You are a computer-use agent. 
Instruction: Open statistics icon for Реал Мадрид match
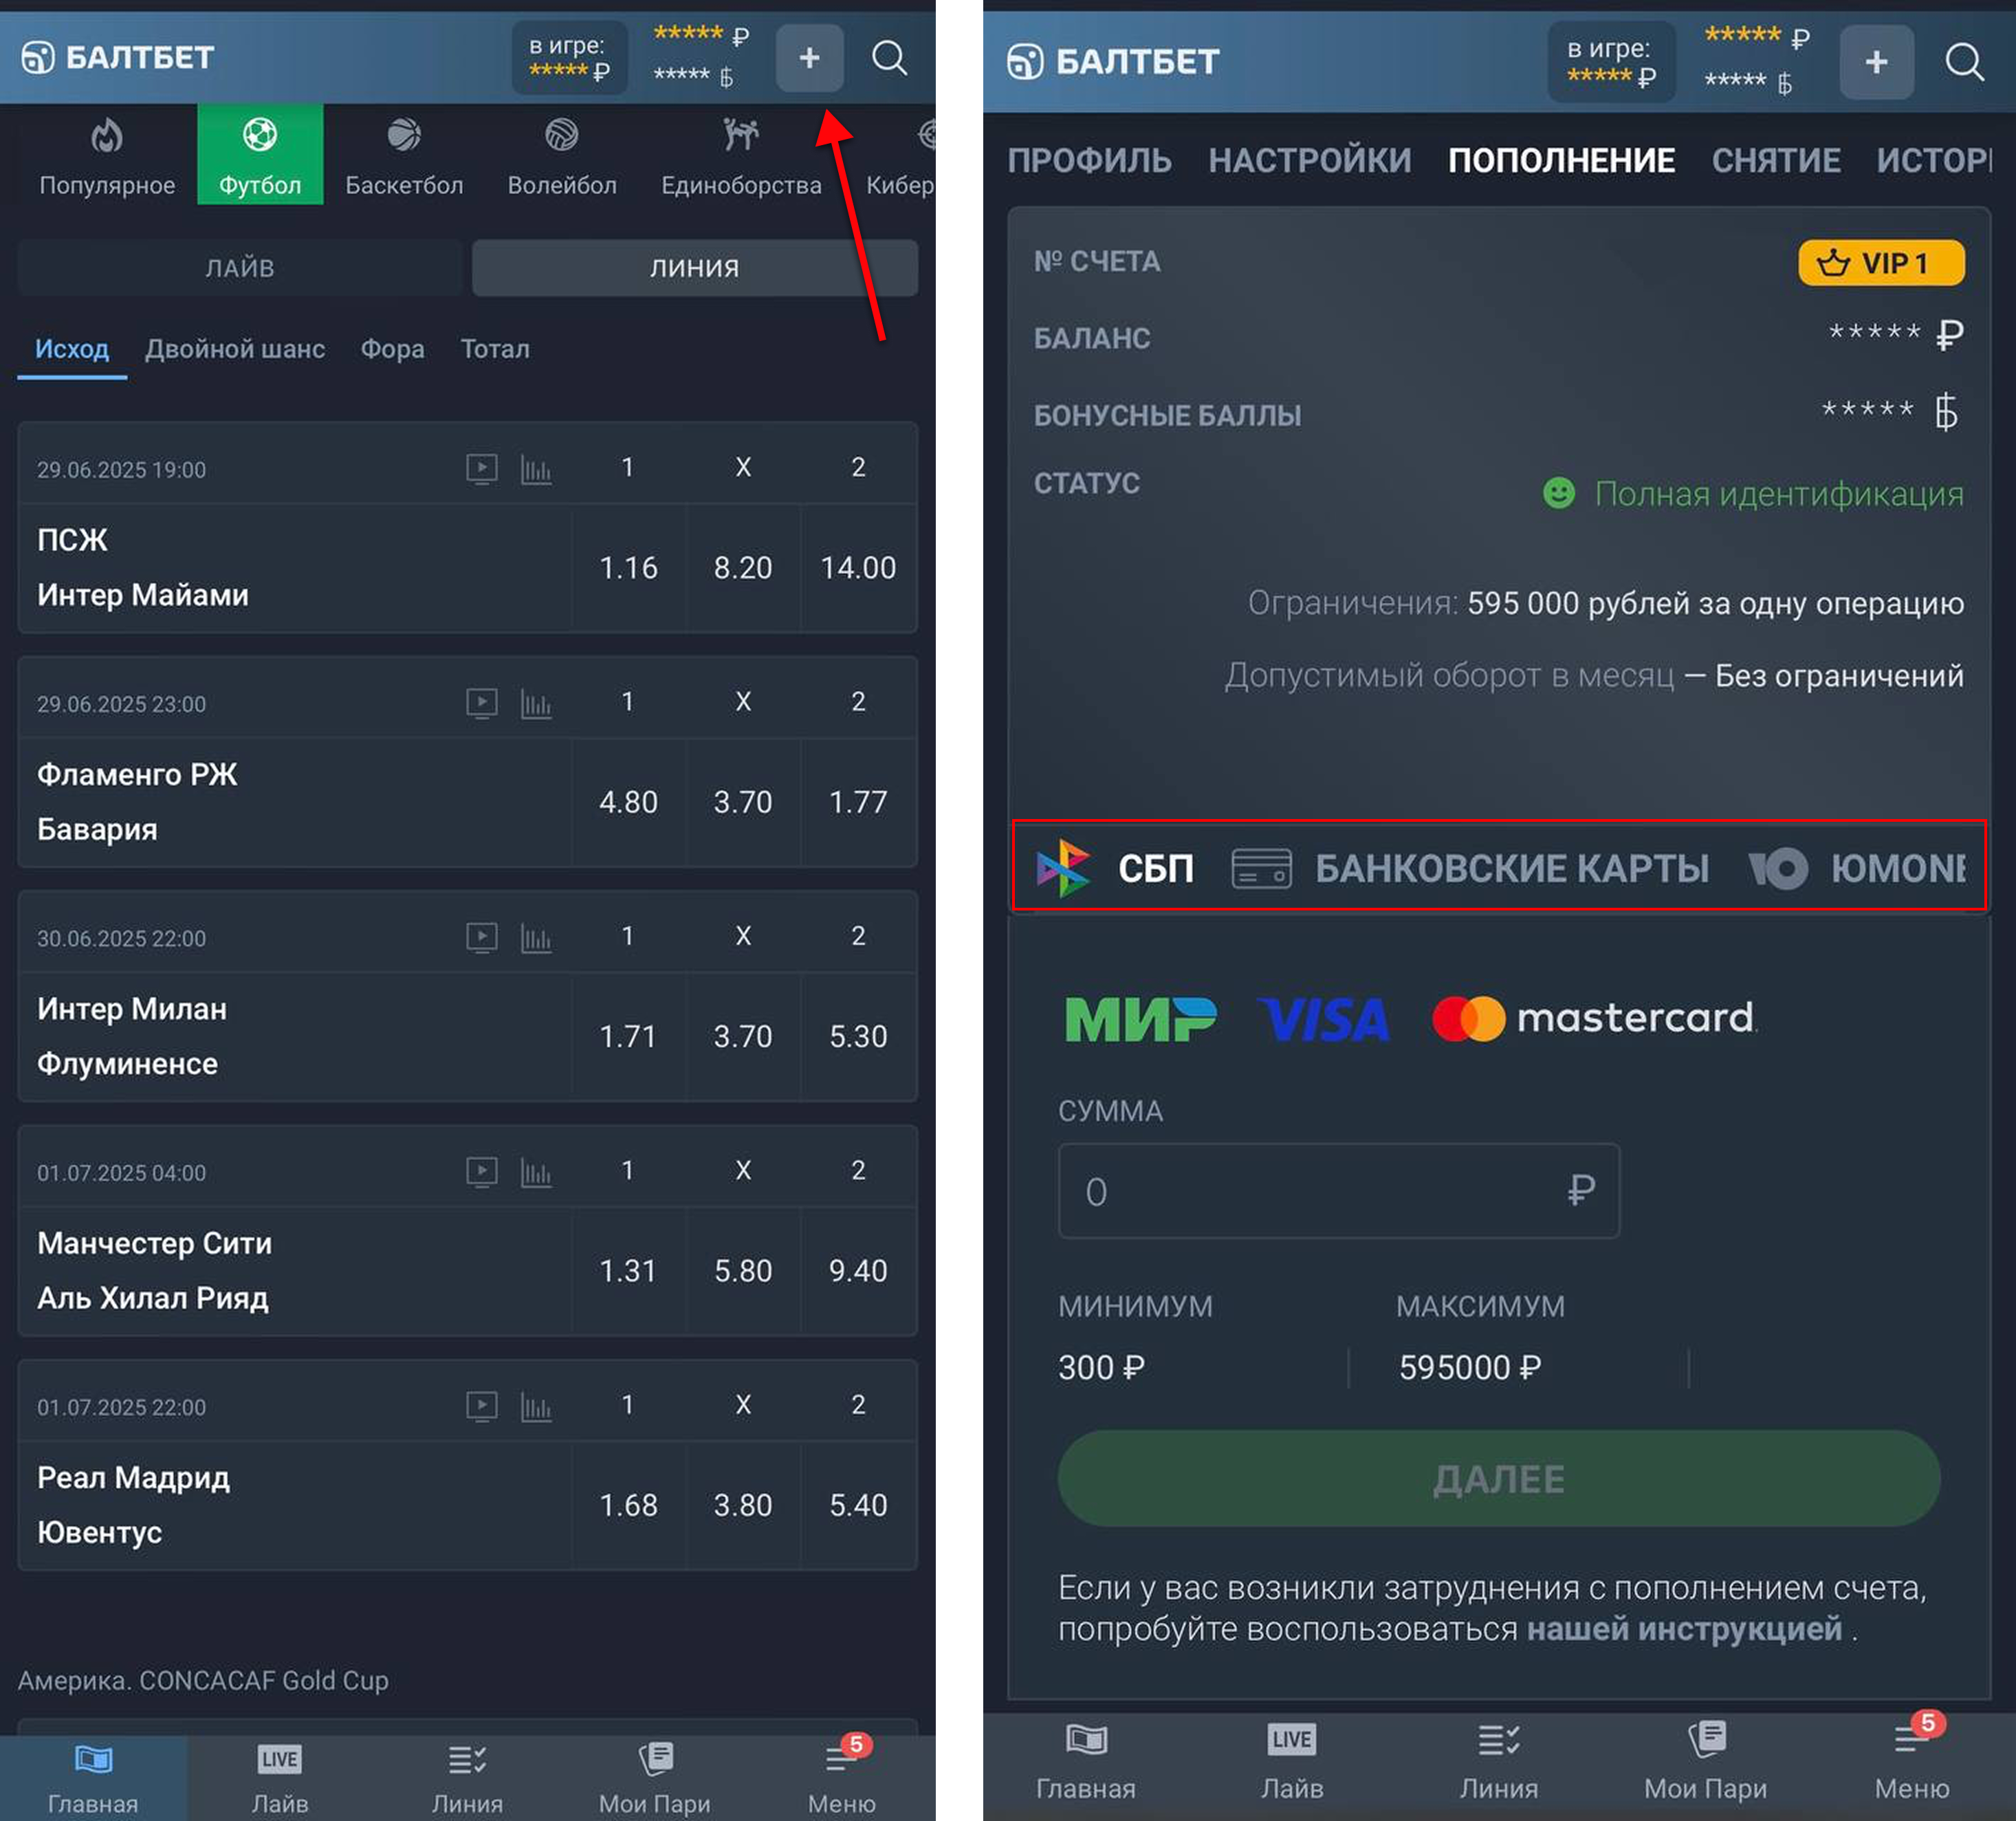coord(536,1406)
